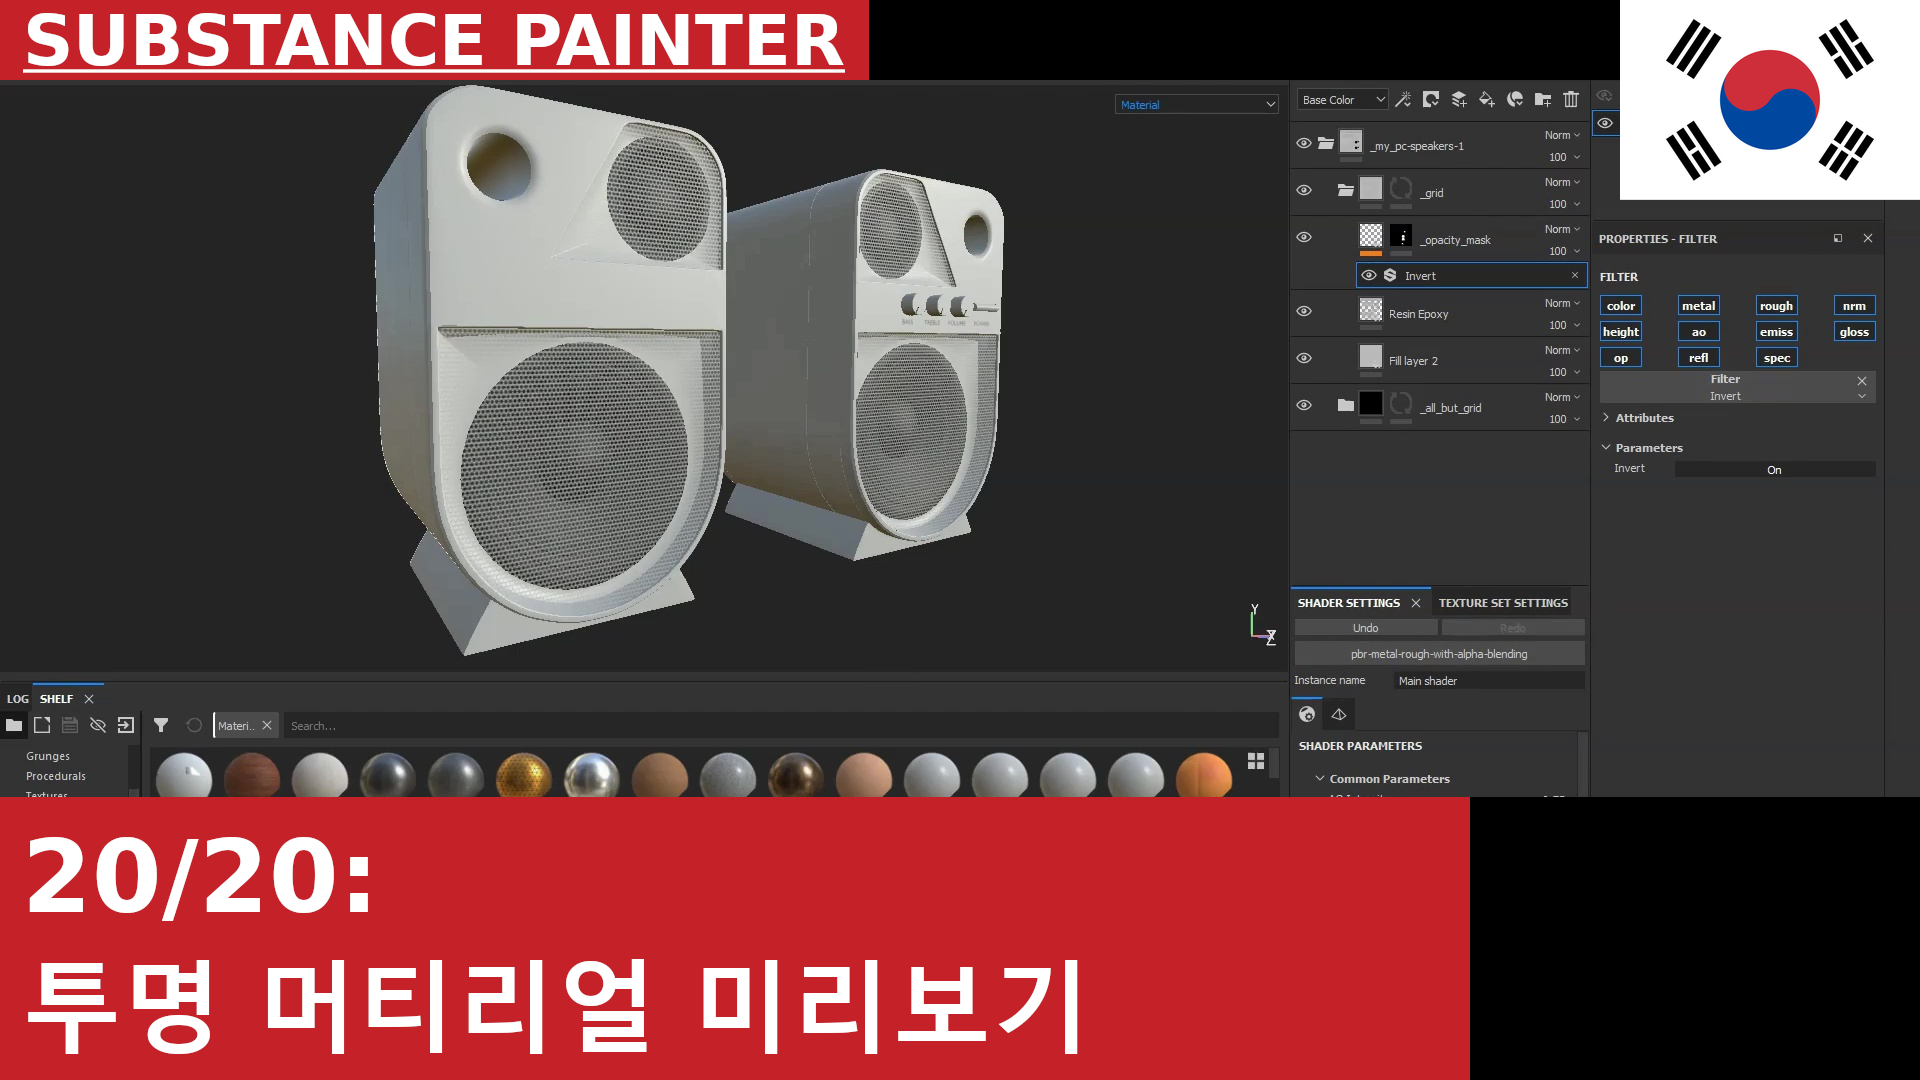Click the Undo button in shader settings
This screenshot has height=1080, width=1920.
[1366, 628]
